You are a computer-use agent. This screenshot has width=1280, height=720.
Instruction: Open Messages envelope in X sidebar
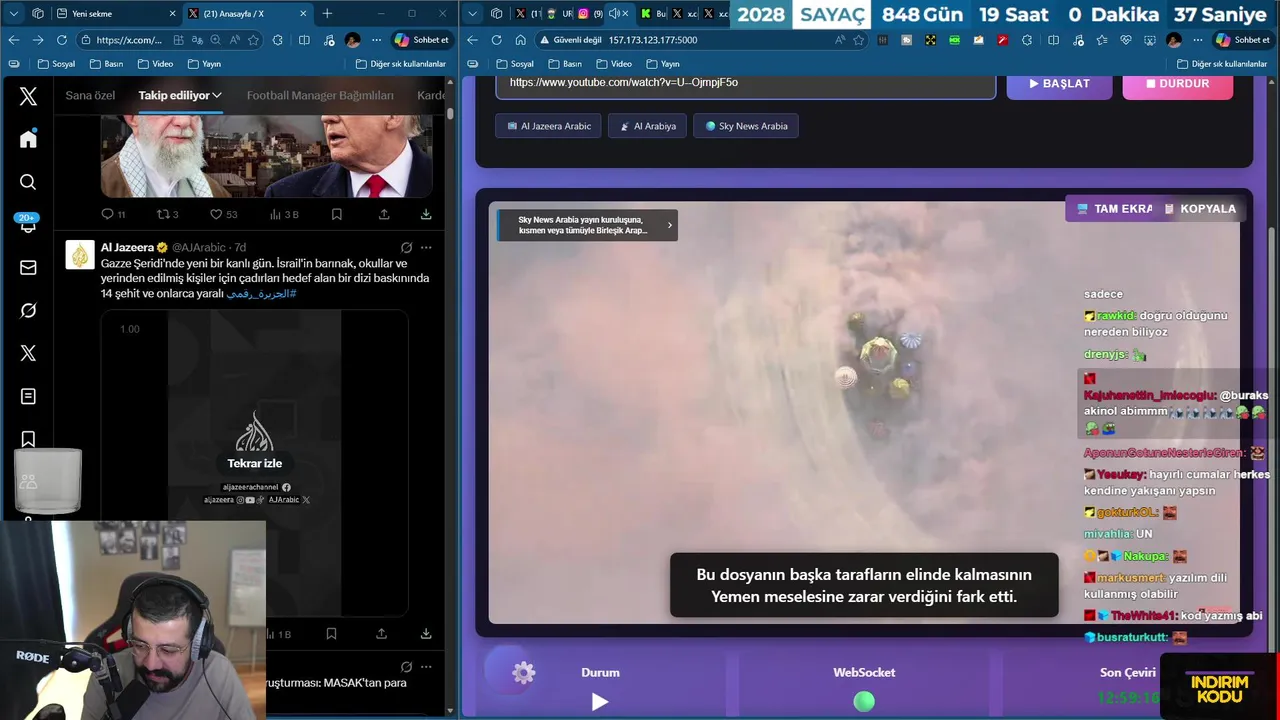point(28,268)
